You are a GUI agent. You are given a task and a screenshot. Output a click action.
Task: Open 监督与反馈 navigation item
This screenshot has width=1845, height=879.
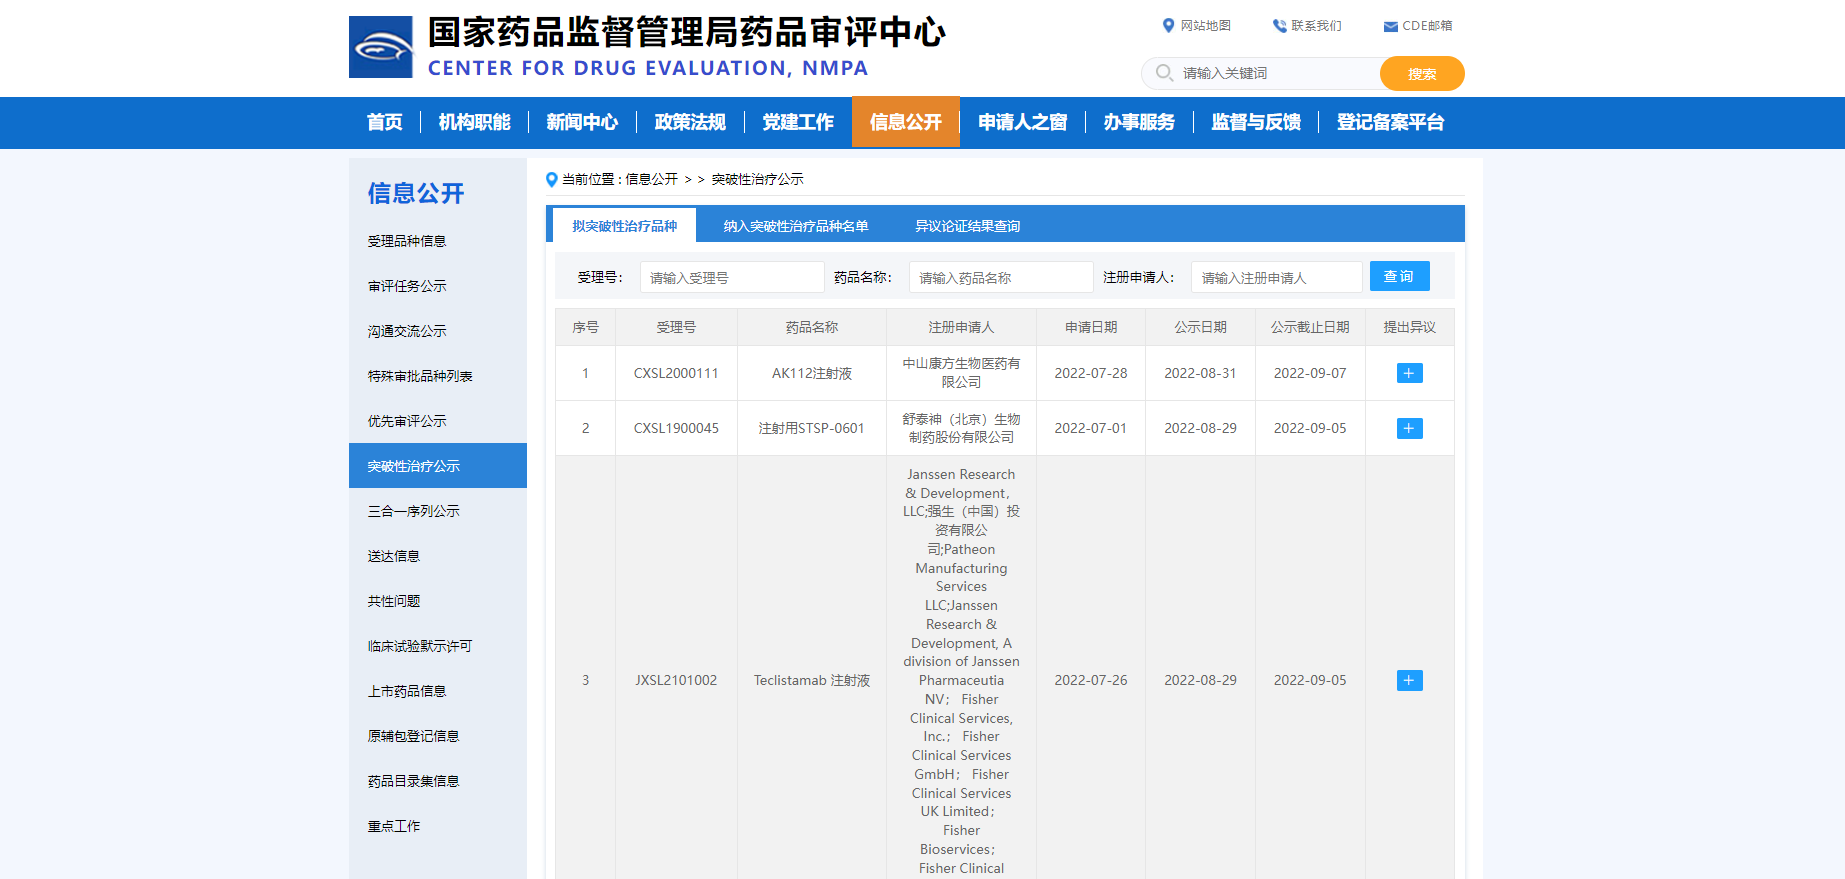click(x=1256, y=122)
